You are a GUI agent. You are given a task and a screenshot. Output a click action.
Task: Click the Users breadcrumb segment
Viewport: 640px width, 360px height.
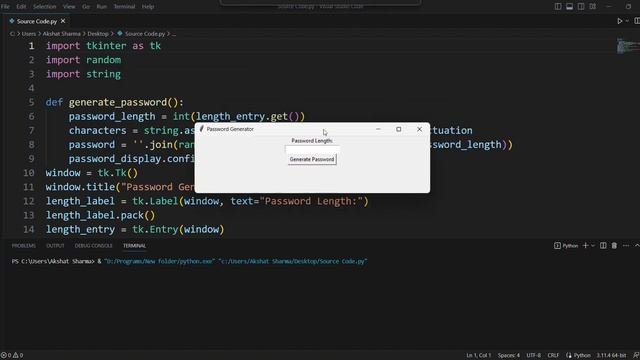[x=29, y=34]
